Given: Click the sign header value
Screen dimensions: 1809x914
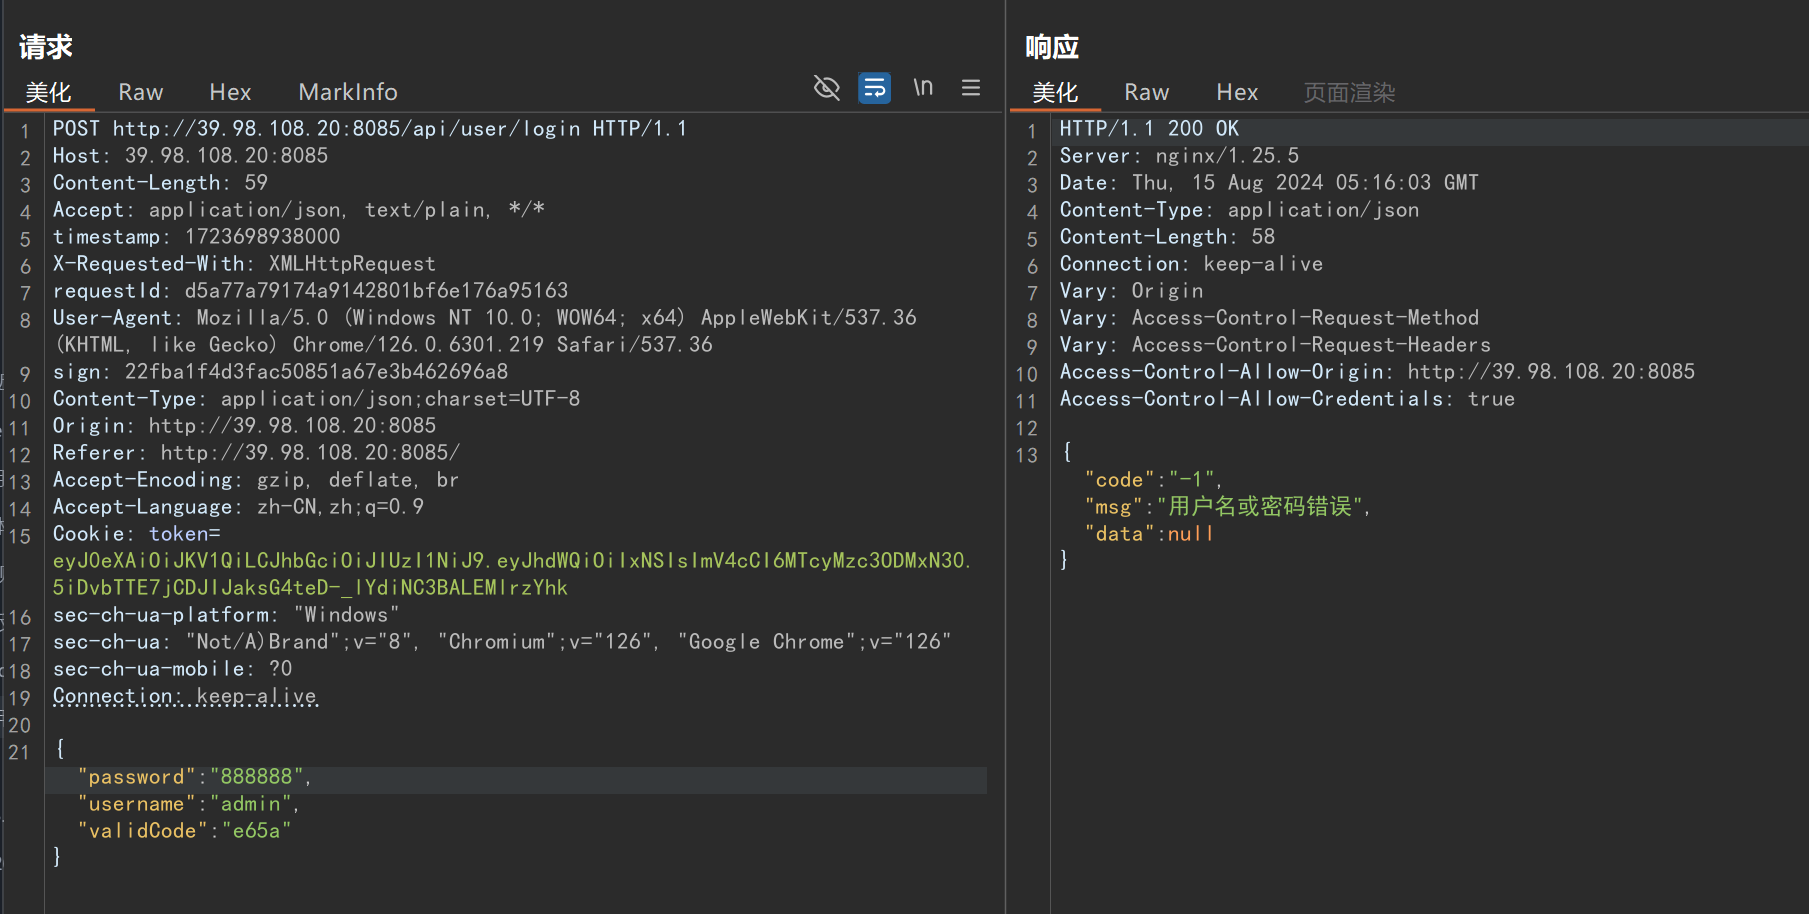Looking at the screenshot, I should [x=316, y=372].
